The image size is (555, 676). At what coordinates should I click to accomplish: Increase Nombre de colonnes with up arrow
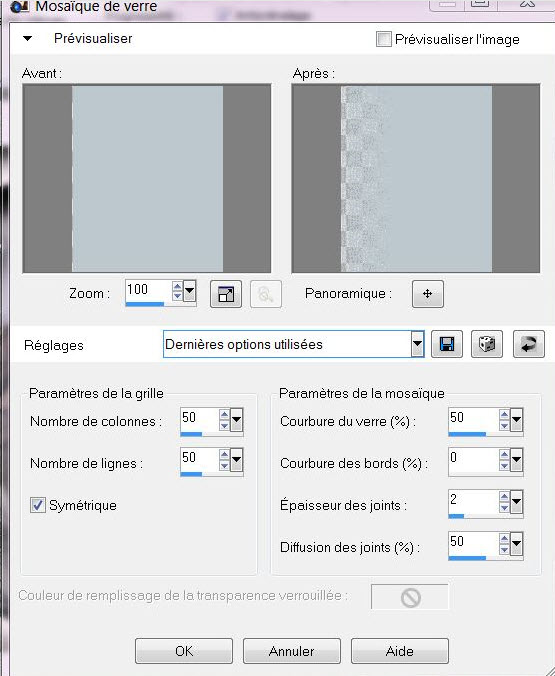coord(224,415)
